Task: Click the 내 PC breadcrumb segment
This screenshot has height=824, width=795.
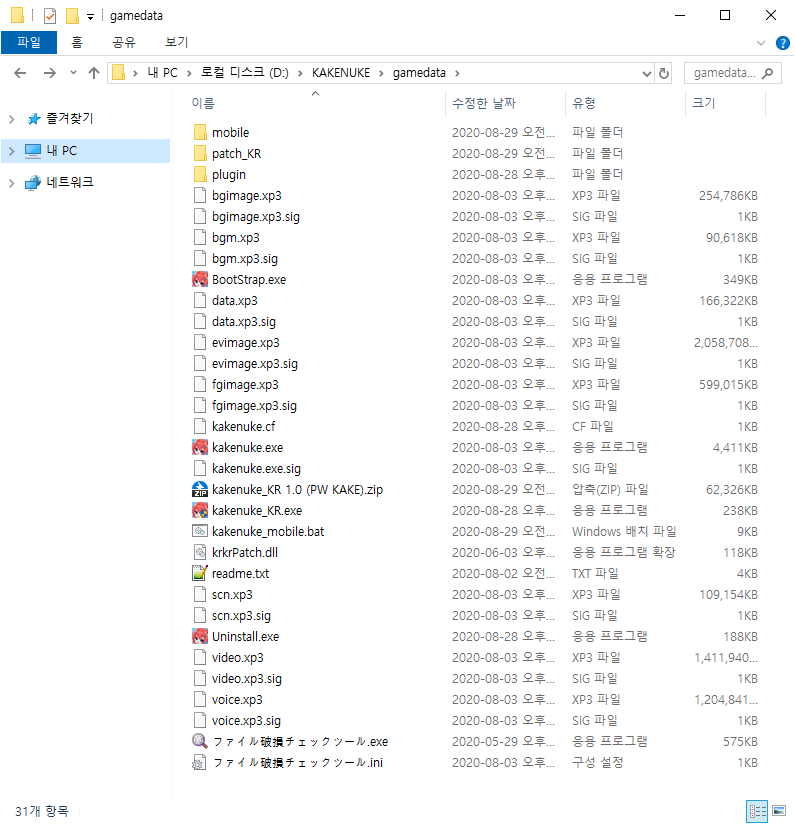Action: pyautogui.click(x=162, y=73)
